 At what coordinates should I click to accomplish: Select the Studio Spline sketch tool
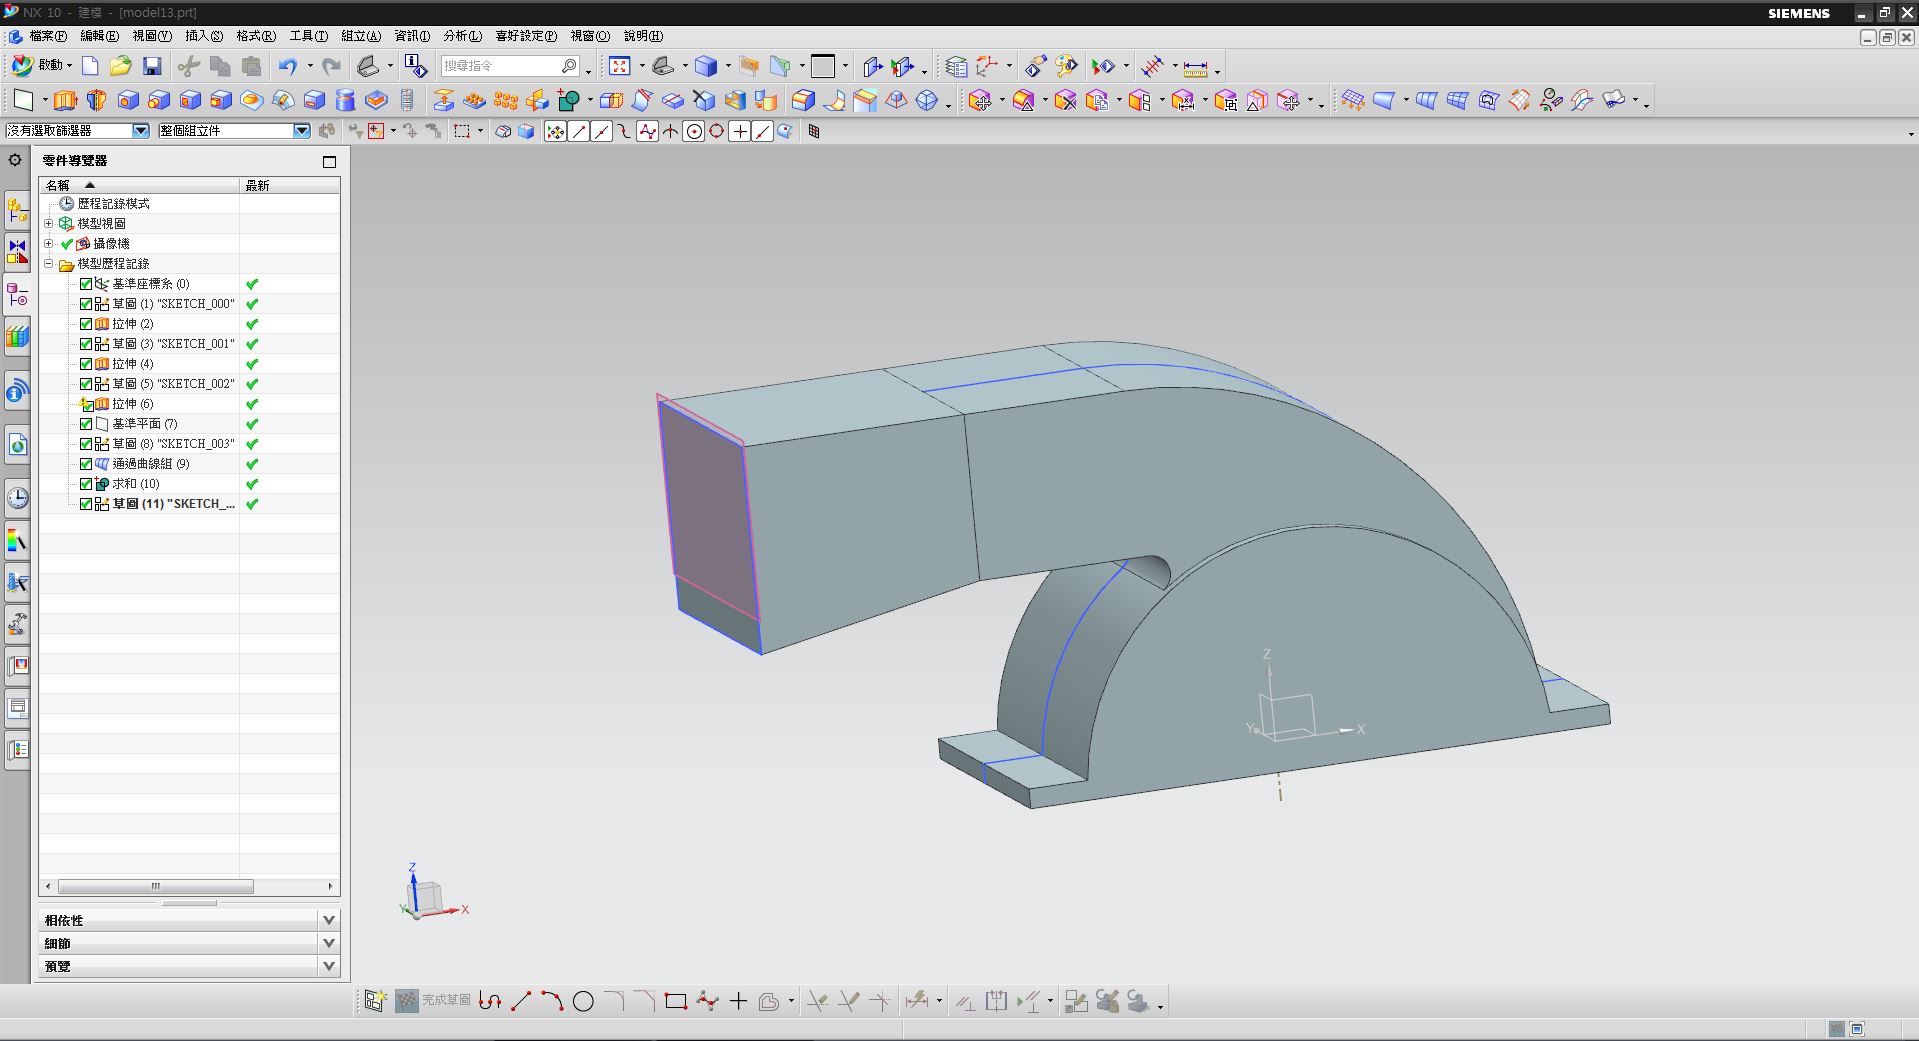point(707,1001)
